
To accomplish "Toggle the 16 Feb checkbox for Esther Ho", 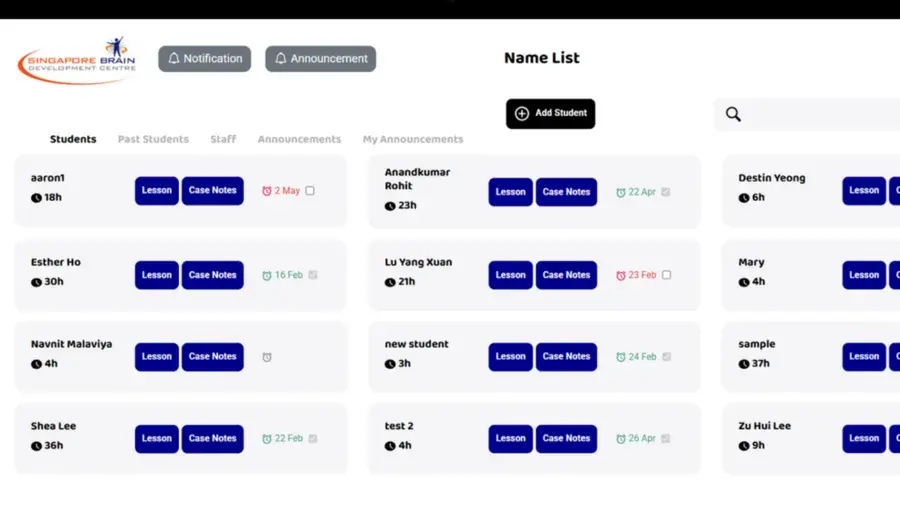I will pos(313,275).
